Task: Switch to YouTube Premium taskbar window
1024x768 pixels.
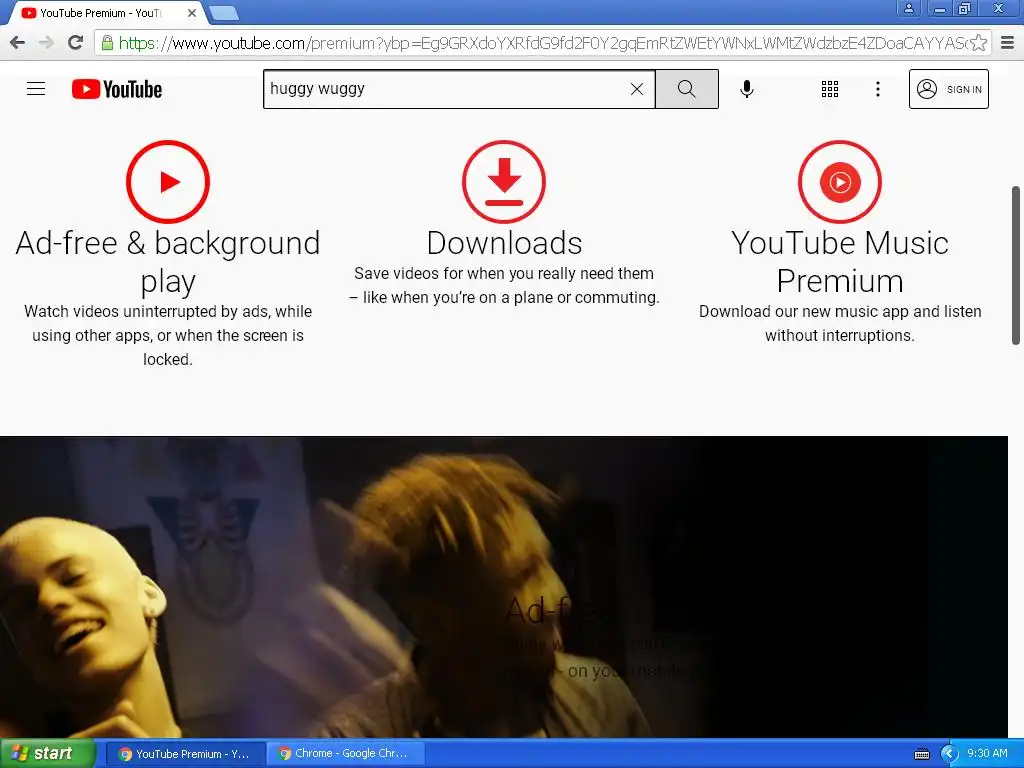Action: (x=185, y=754)
